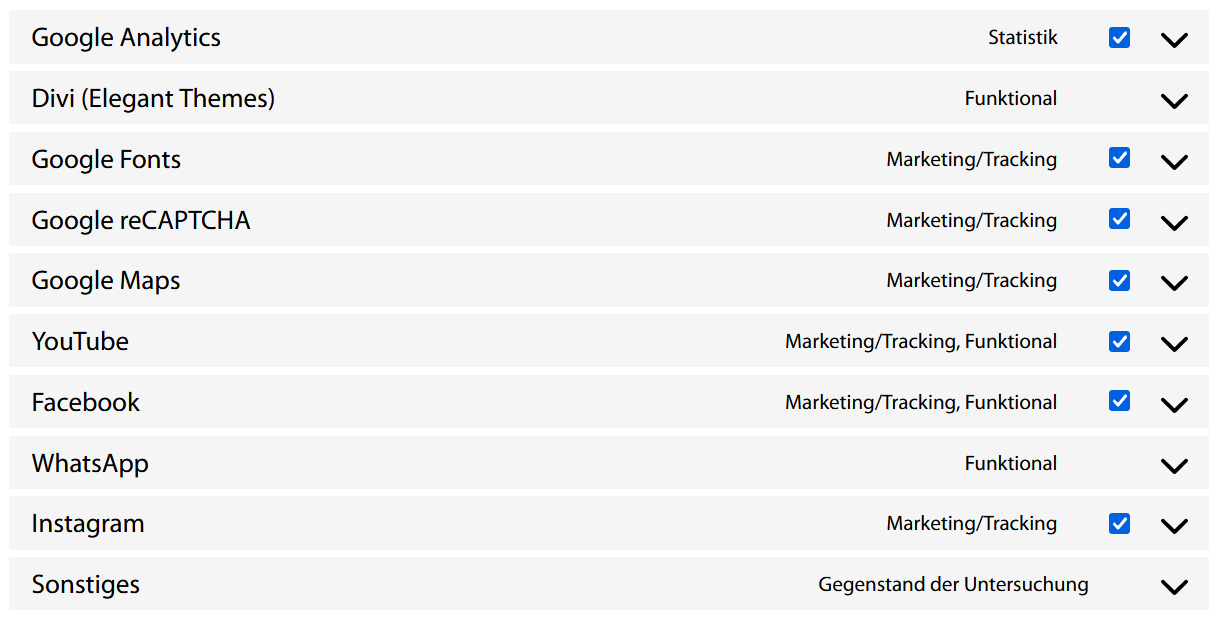Click the Divi (Elegant Themes) title

pos(153,99)
